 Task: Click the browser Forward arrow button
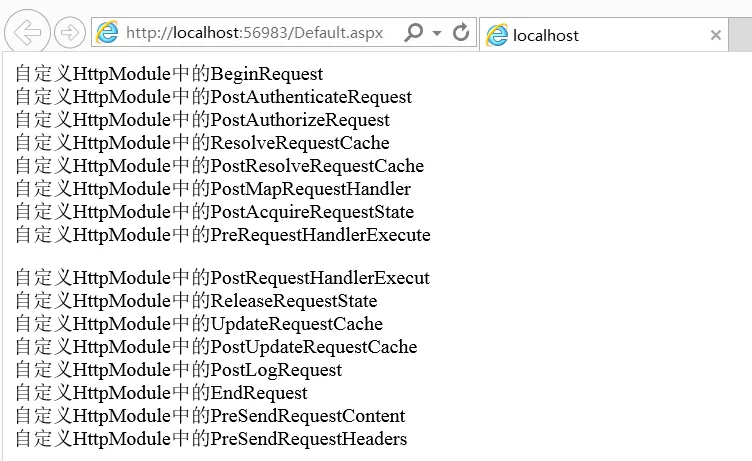click(x=70, y=33)
